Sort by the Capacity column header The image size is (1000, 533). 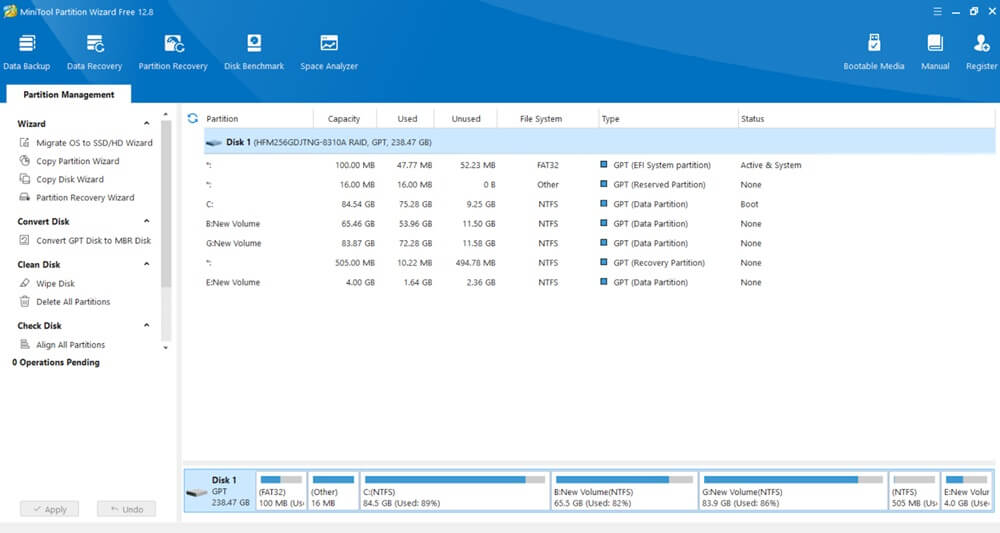345,119
